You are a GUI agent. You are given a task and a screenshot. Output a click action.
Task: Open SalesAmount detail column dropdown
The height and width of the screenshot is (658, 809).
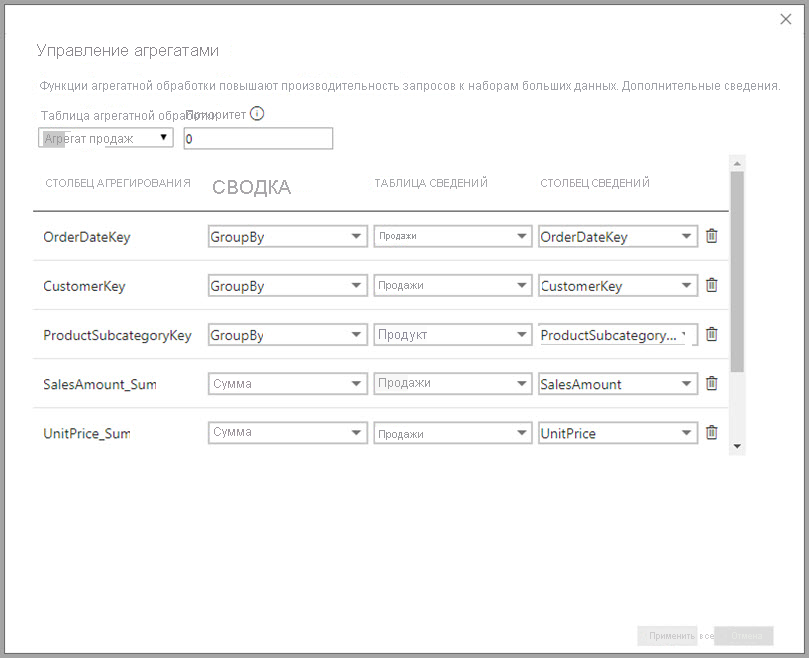pyautogui.click(x=618, y=383)
